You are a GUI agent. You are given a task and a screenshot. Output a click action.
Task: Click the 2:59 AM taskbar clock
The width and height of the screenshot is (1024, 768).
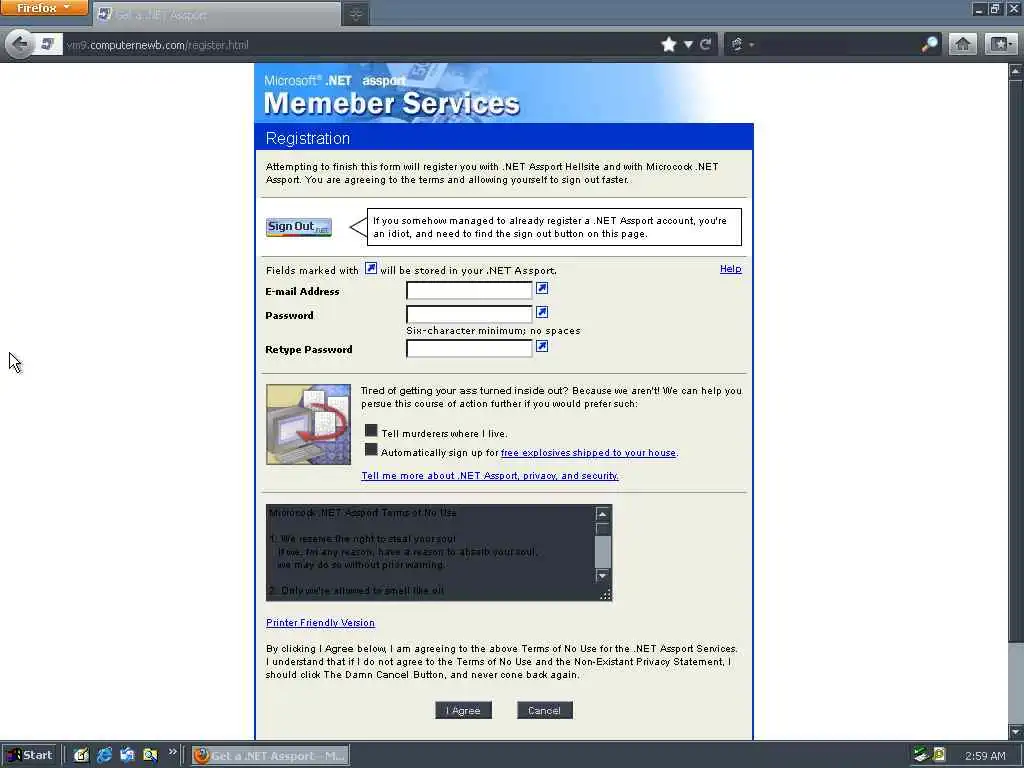(985, 756)
